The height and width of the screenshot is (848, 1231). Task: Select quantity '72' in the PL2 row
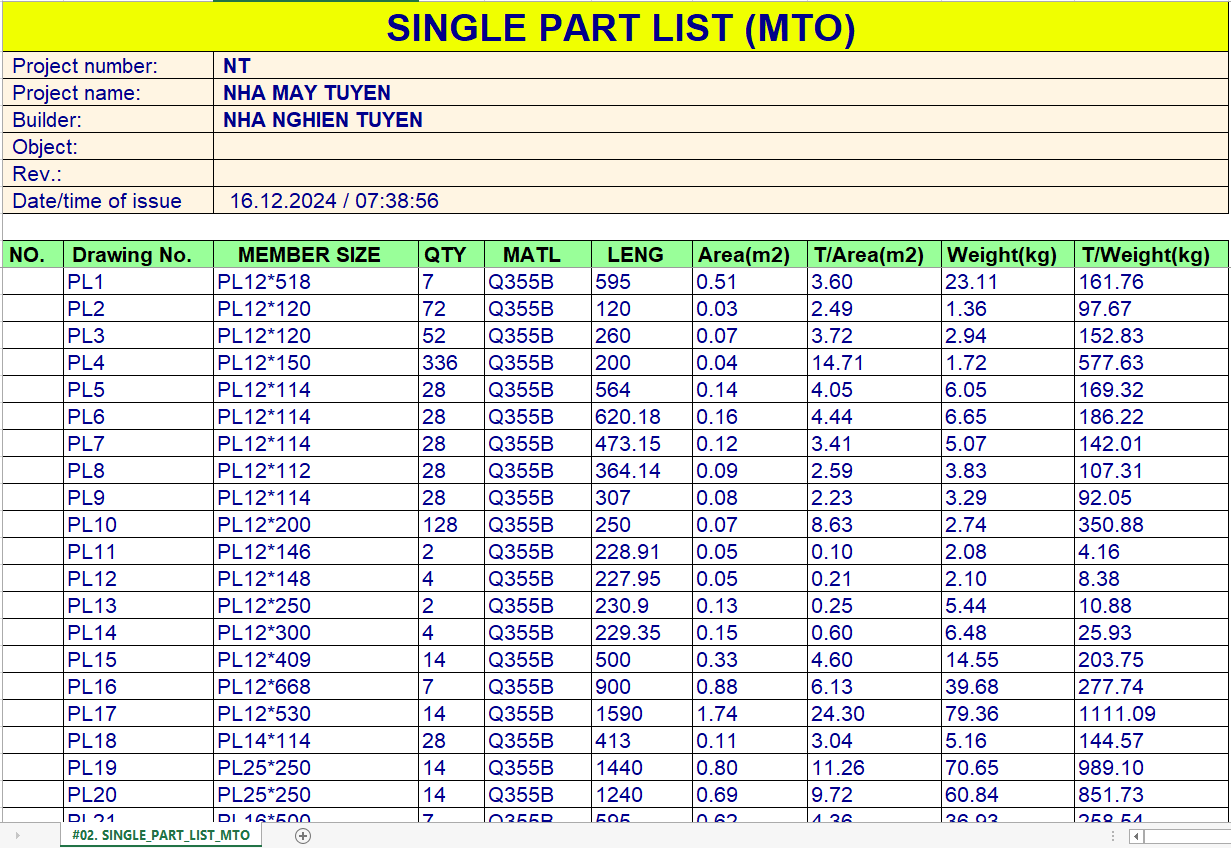pos(451,309)
